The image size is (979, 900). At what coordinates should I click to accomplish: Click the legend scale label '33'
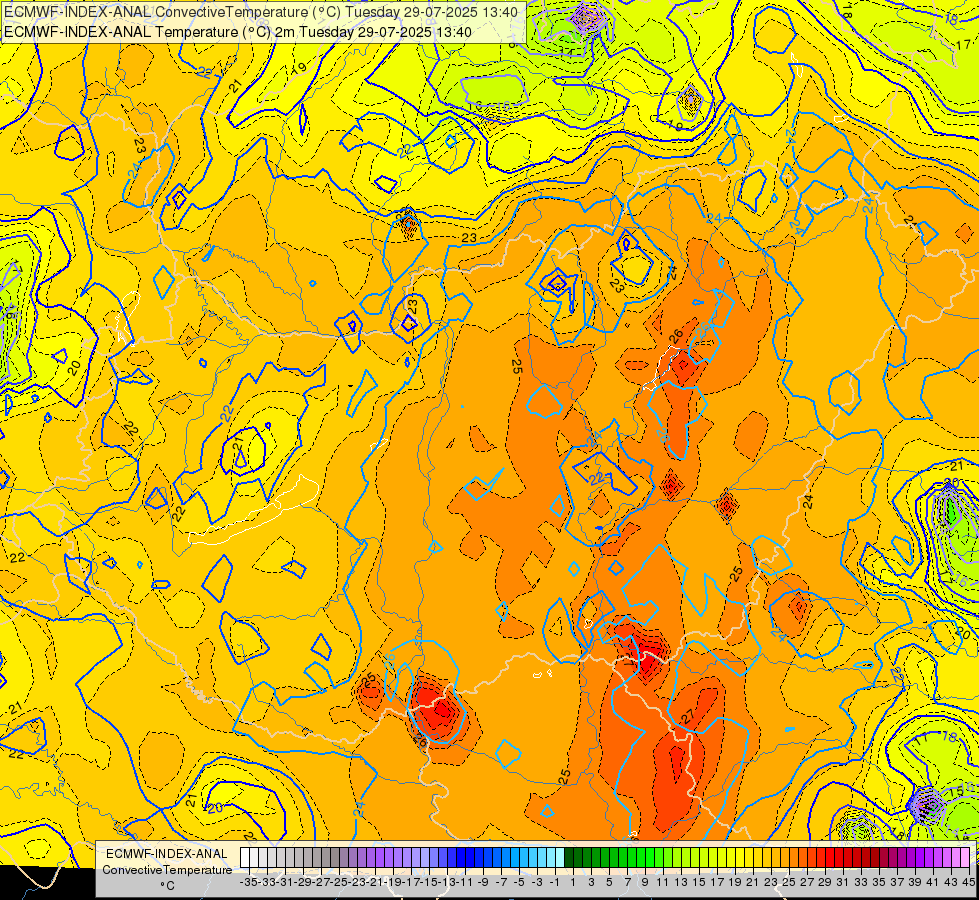[x=861, y=882]
